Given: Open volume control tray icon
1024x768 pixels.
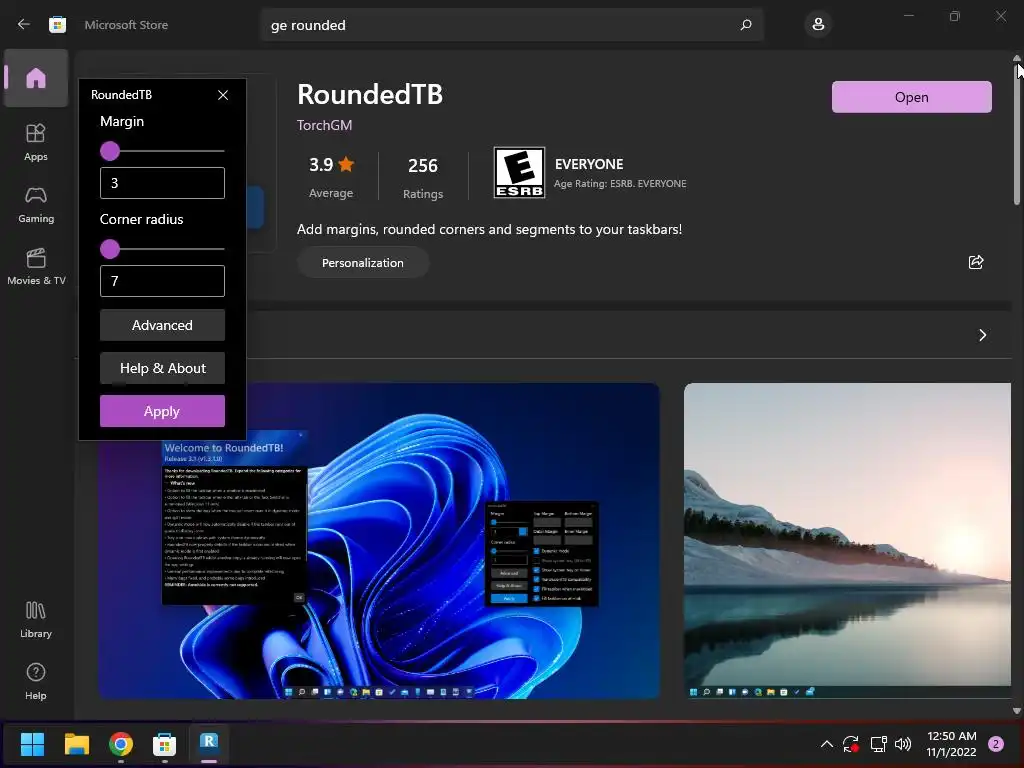Looking at the screenshot, I should pyautogui.click(x=903, y=744).
